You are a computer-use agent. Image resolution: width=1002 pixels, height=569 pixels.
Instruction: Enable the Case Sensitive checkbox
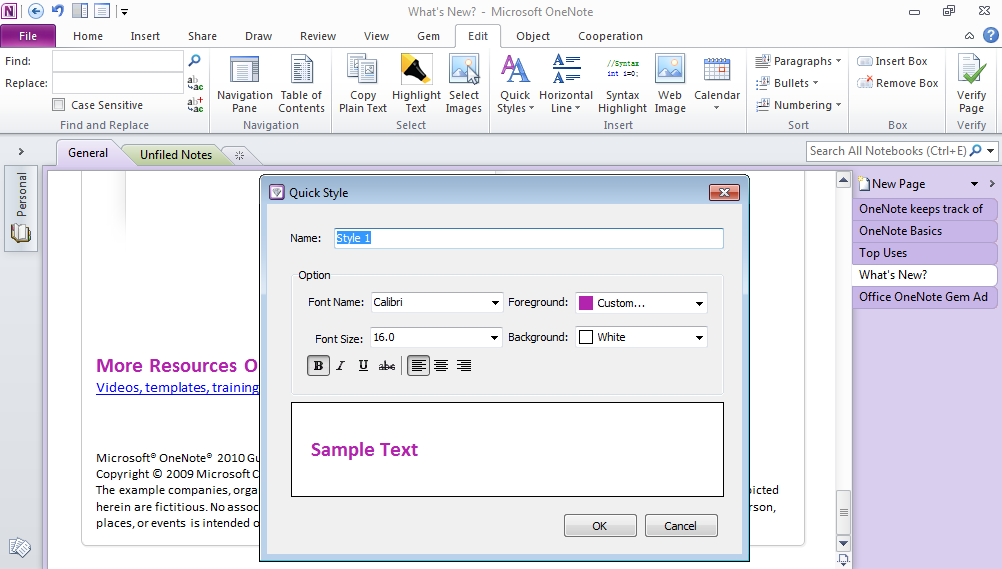pos(59,105)
